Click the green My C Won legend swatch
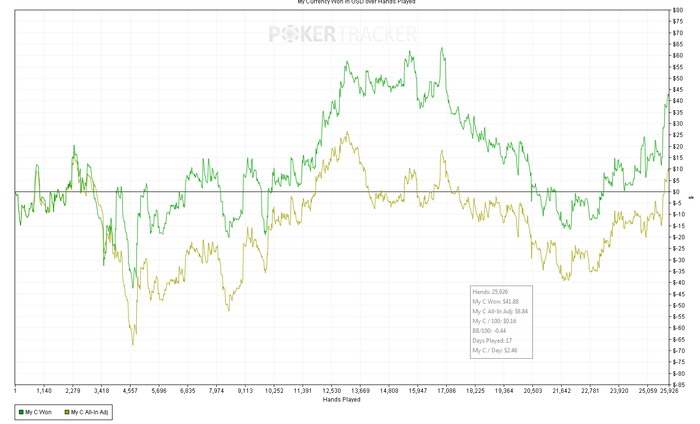This screenshot has width=700, height=424. coord(21,412)
